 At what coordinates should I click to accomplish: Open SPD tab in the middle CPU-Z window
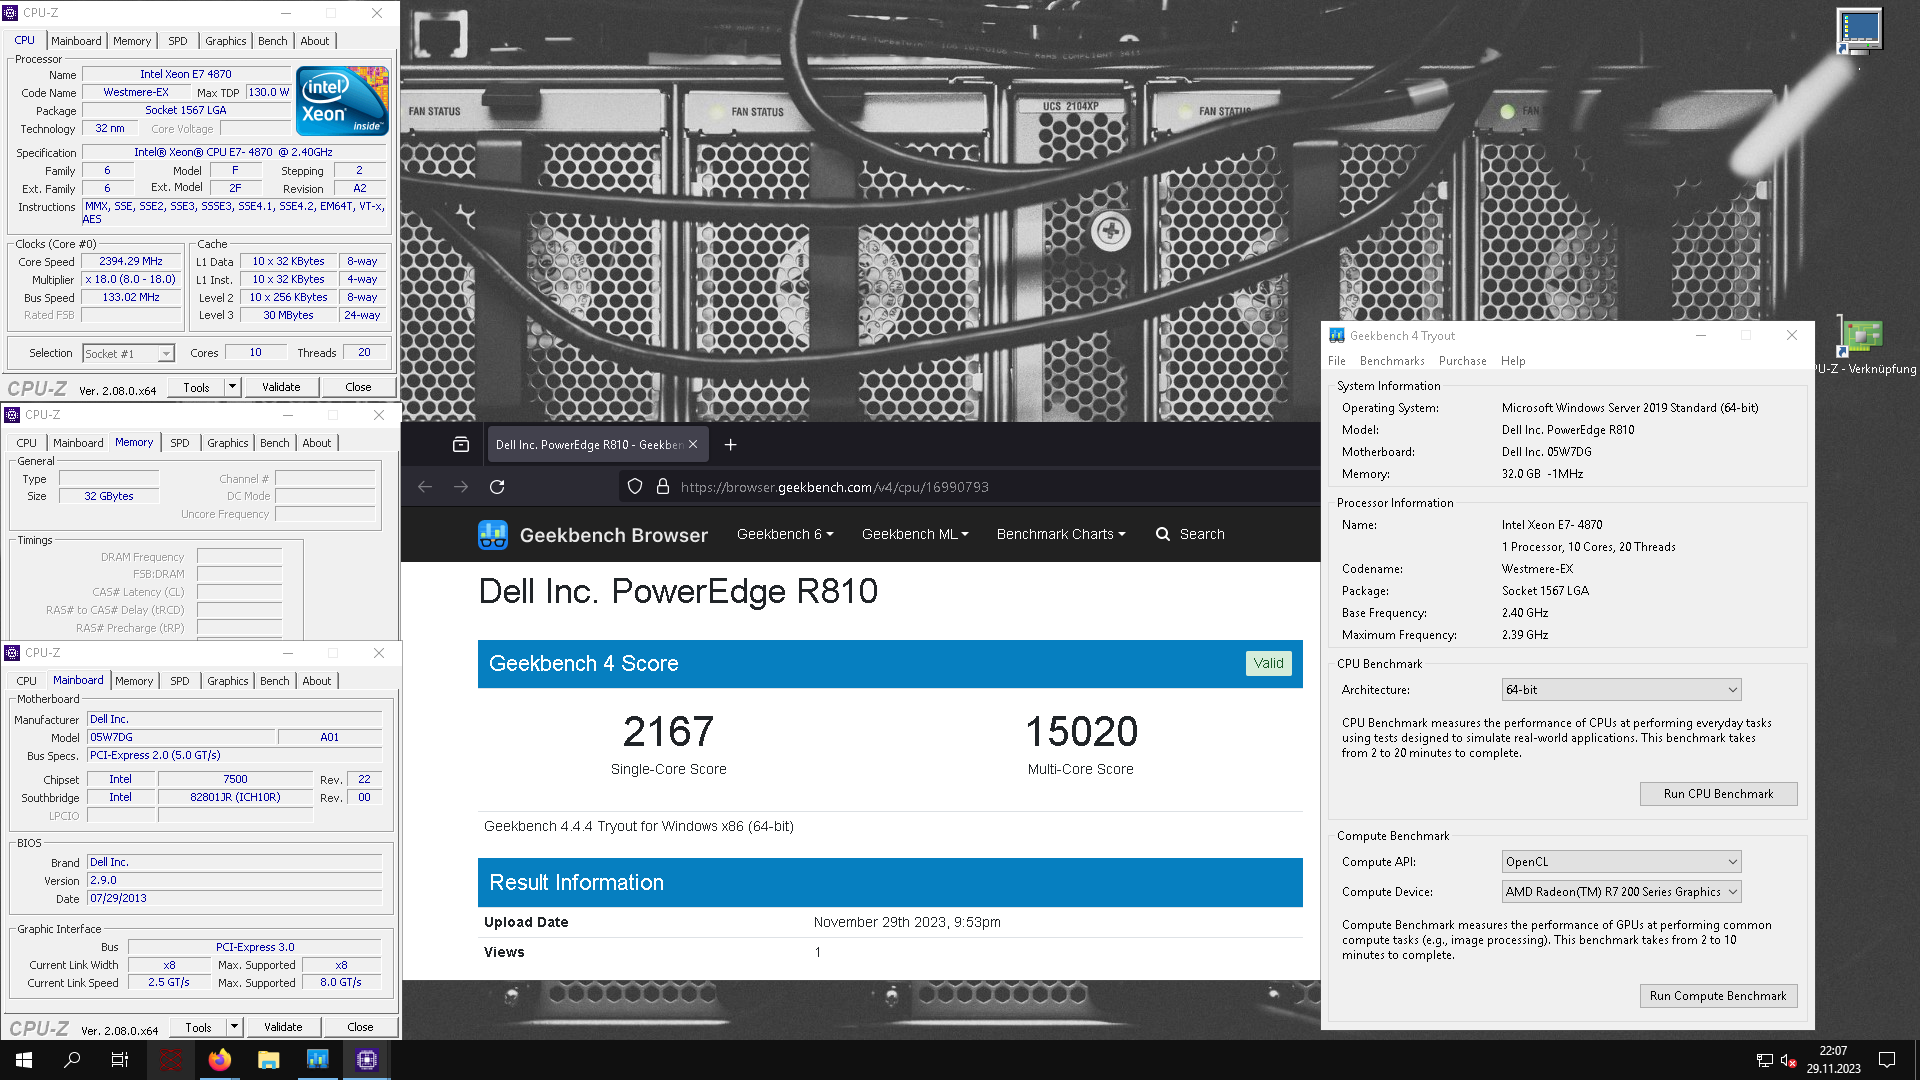tap(179, 443)
